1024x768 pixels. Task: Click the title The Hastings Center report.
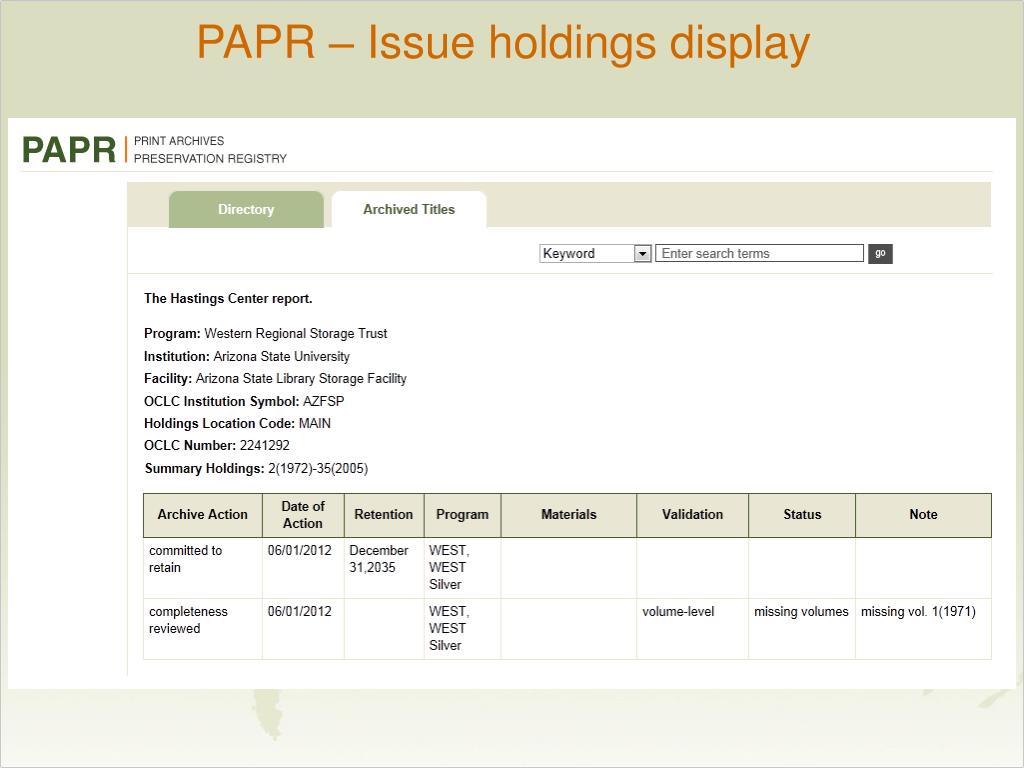point(229,298)
